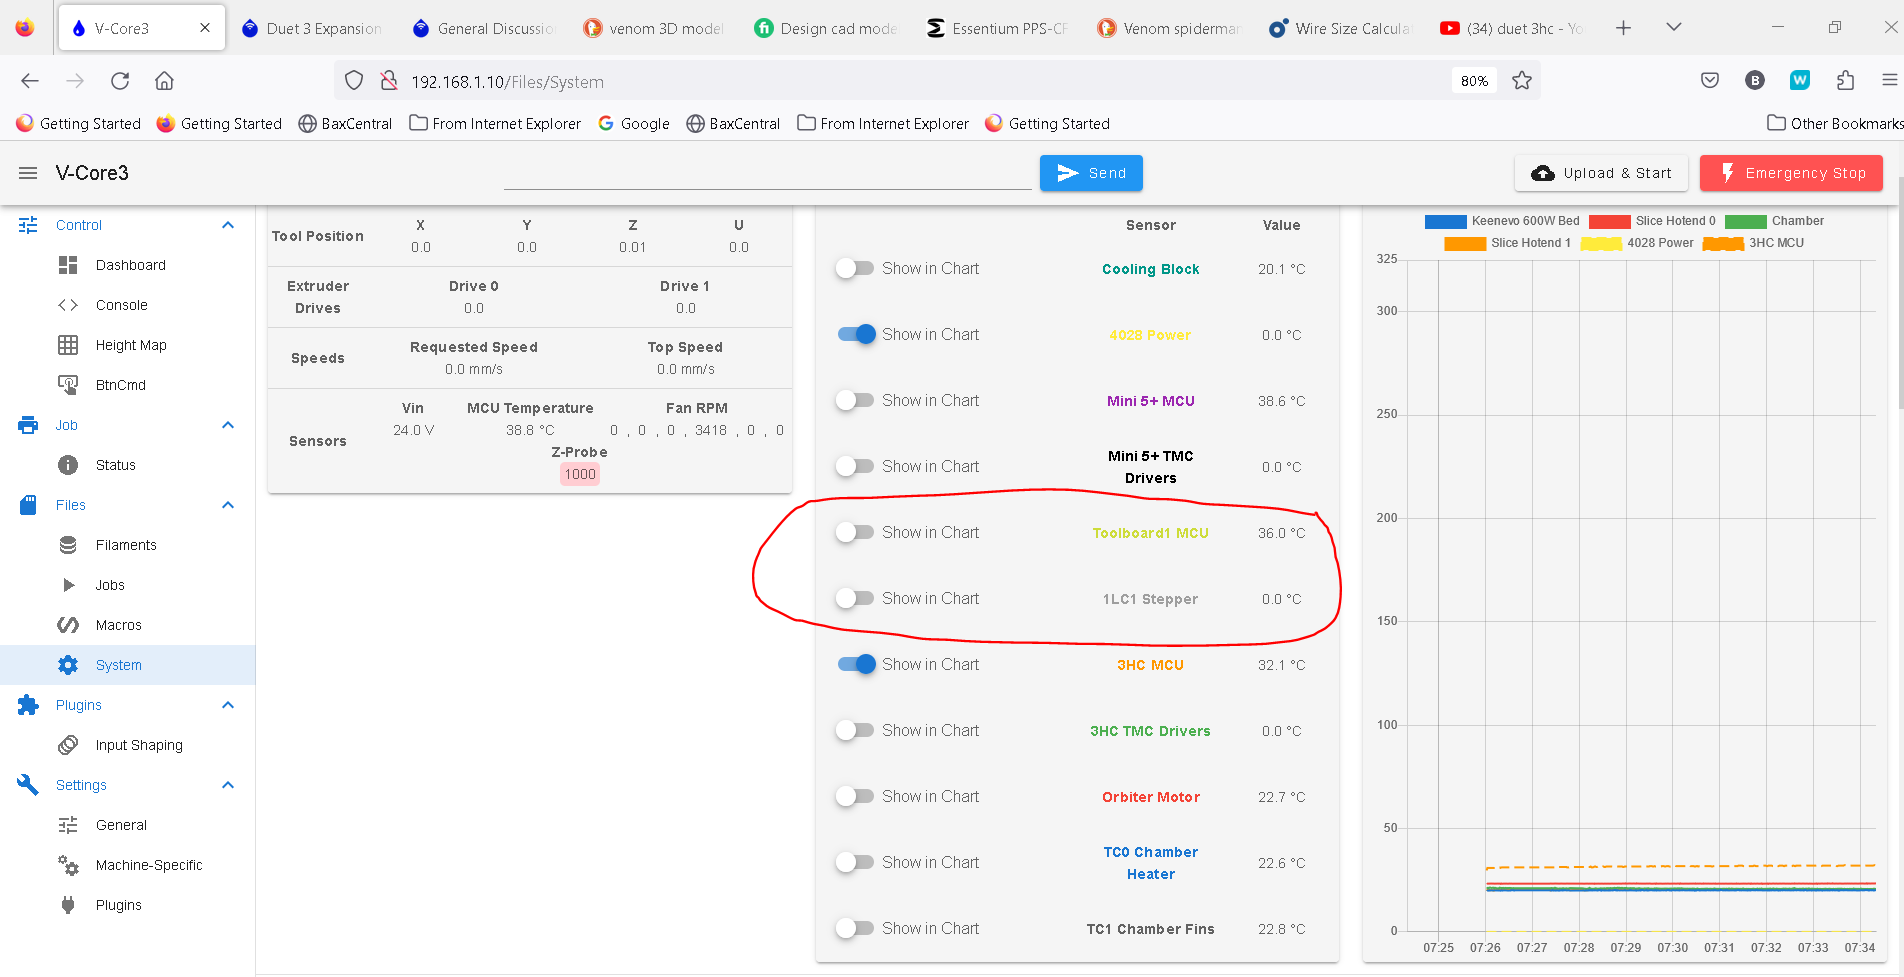Toggle Show in Chart for Cooling Block
Image resolution: width=1904 pixels, height=977 pixels.
pyautogui.click(x=856, y=268)
